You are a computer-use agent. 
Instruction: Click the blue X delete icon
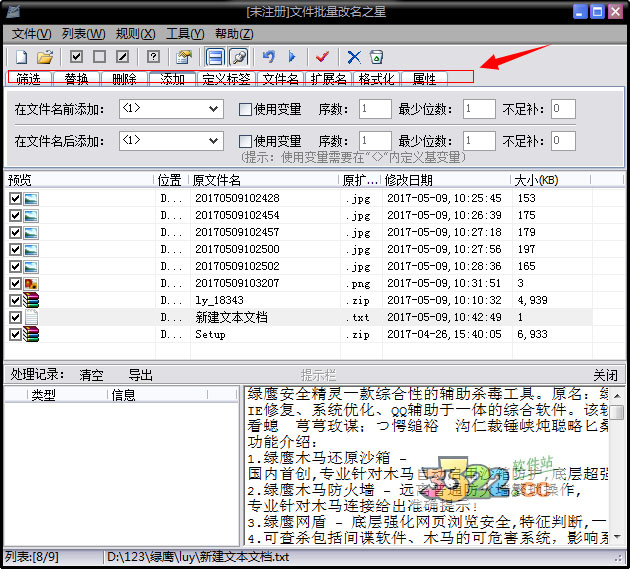(x=353, y=57)
